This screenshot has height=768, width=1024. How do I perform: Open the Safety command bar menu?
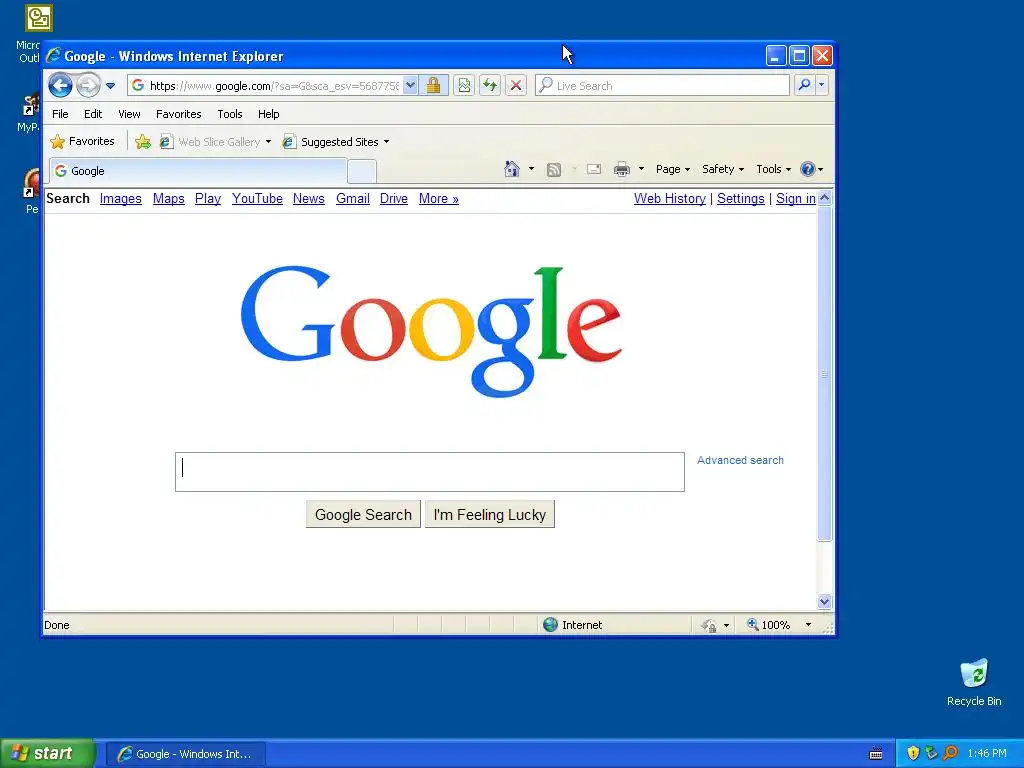(x=722, y=169)
